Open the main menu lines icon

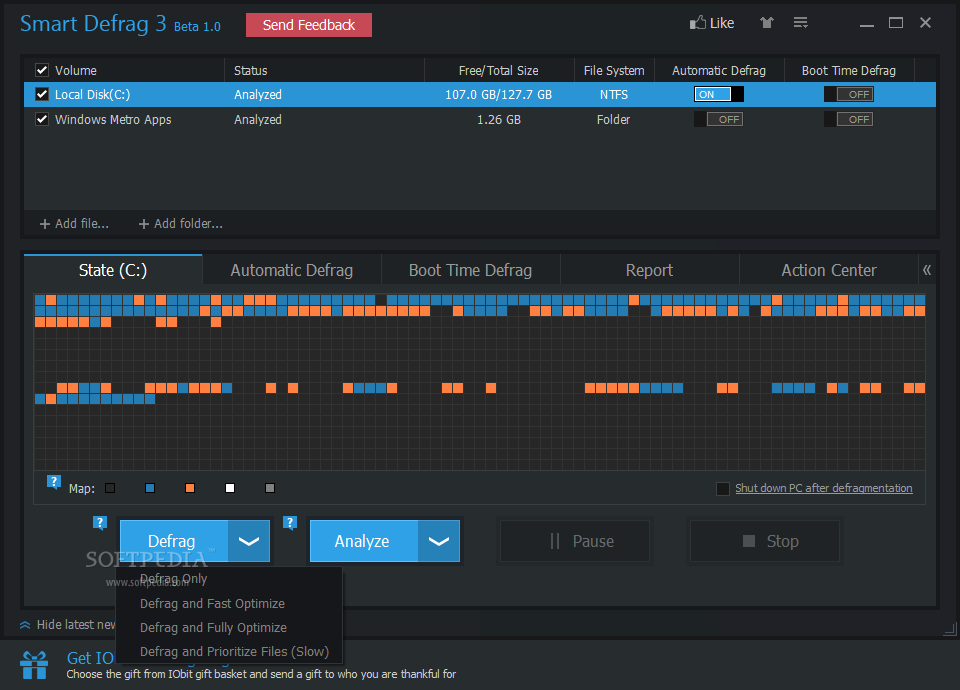click(x=800, y=23)
